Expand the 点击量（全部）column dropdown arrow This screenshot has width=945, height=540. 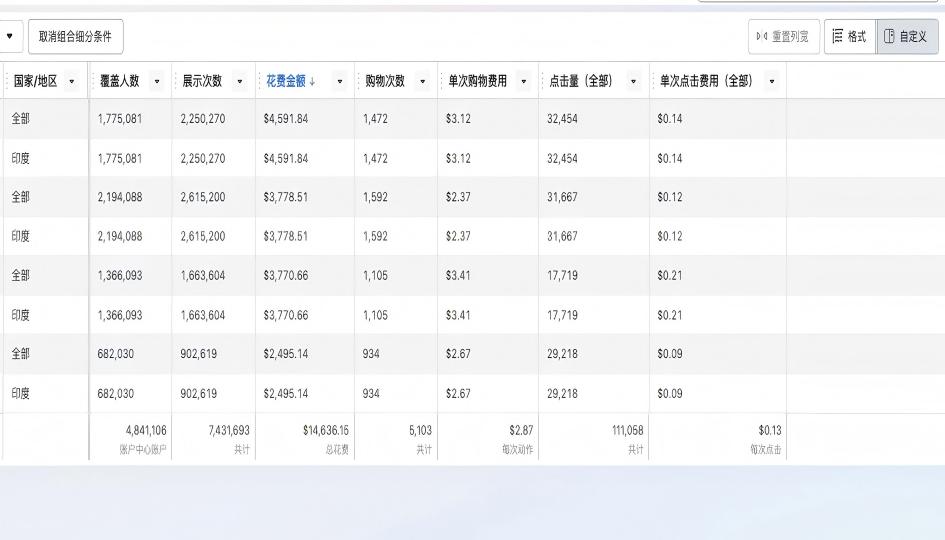pyautogui.click(x=633, y=81)
